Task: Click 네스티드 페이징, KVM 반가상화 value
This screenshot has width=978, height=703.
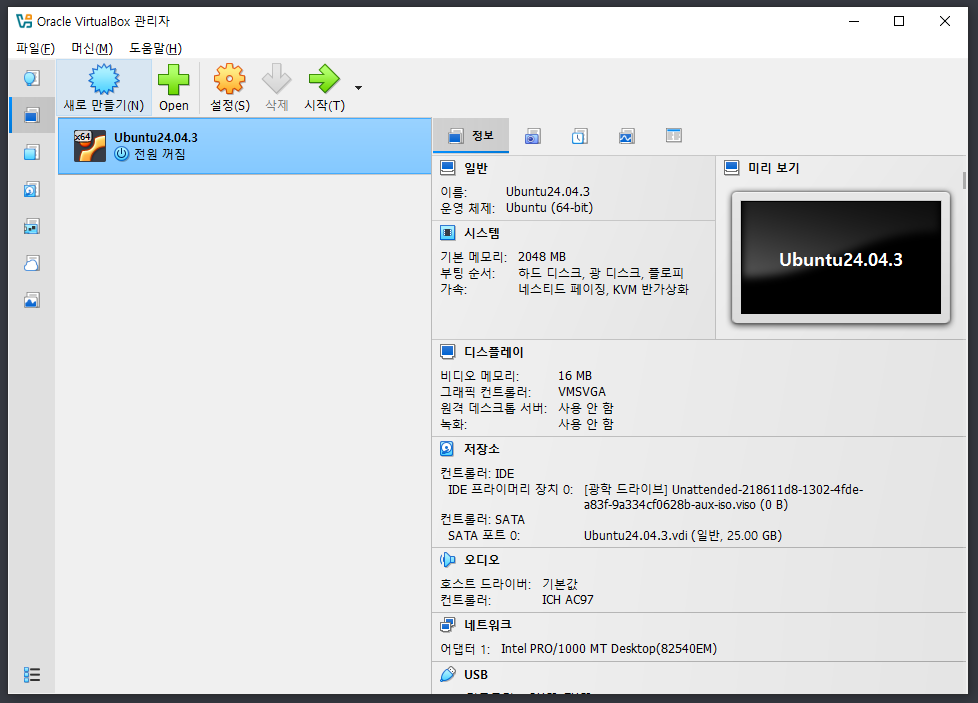Action: 603,289
